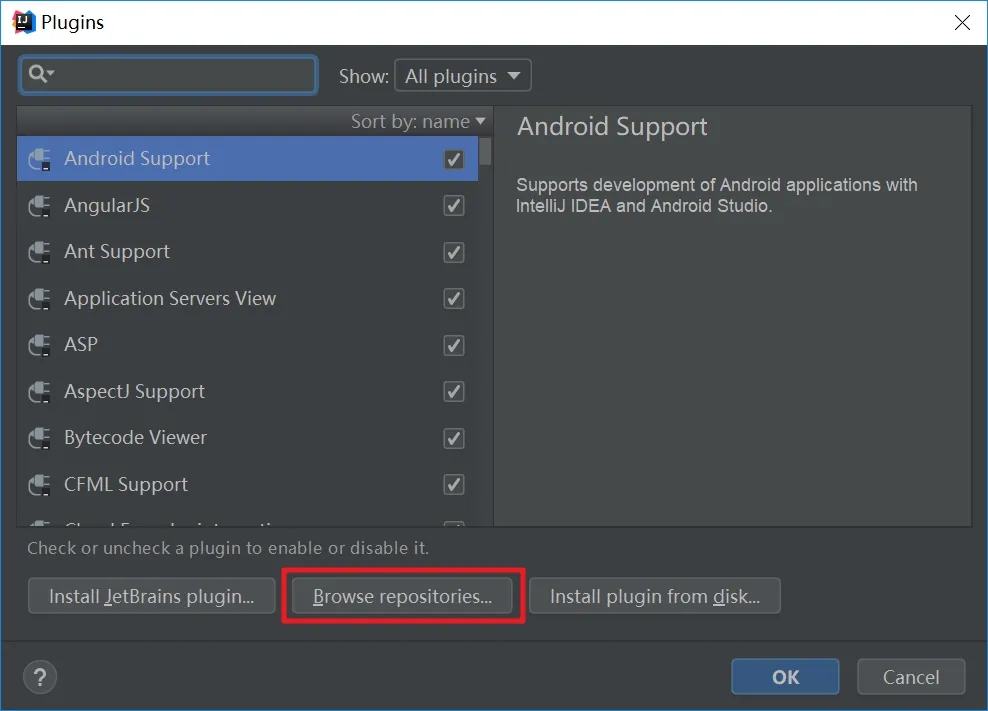The width and height of the screenshot is (988, 711).
Task: Click Install JetBrains plugin button
Action: [151, 596]
